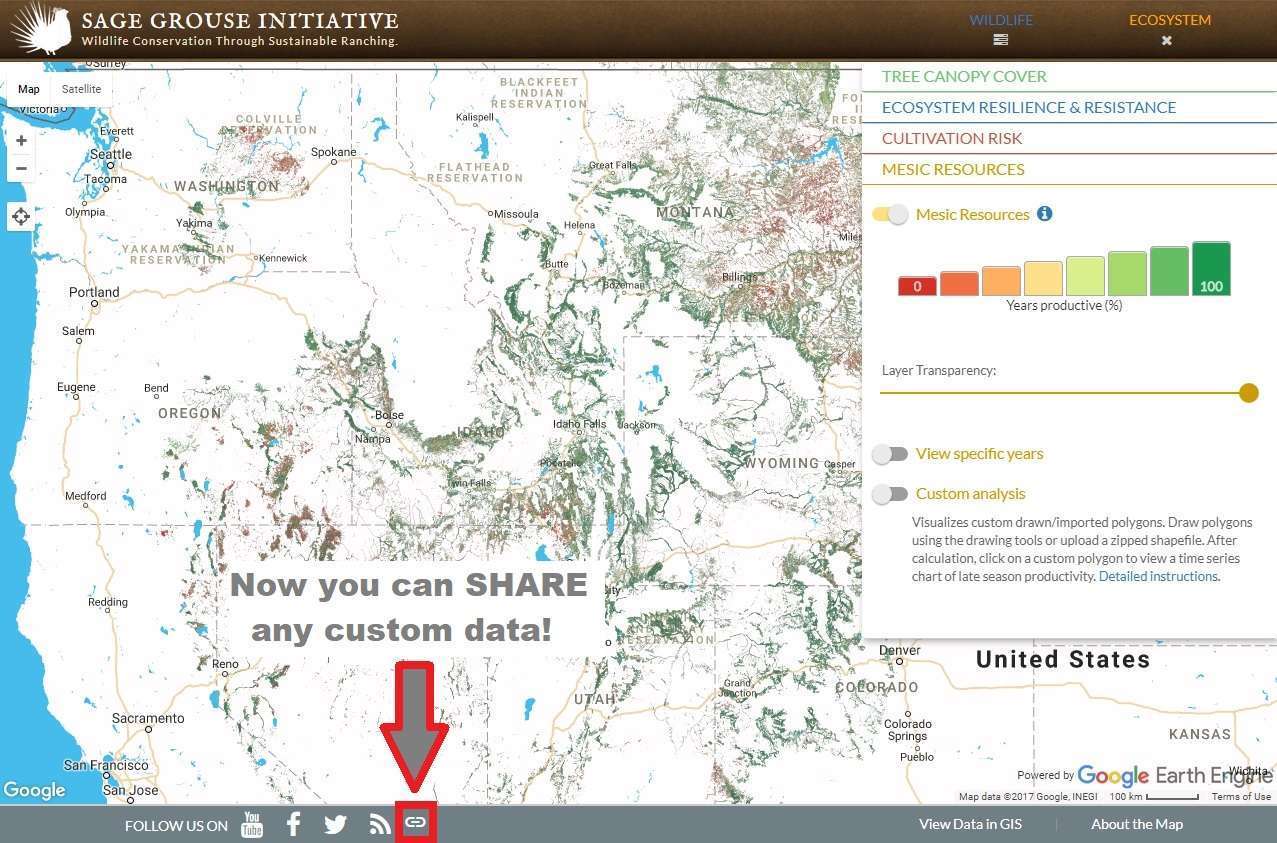Enable the Custom analysis switch
1277x843 pixels.
click(x=890, y=494)
